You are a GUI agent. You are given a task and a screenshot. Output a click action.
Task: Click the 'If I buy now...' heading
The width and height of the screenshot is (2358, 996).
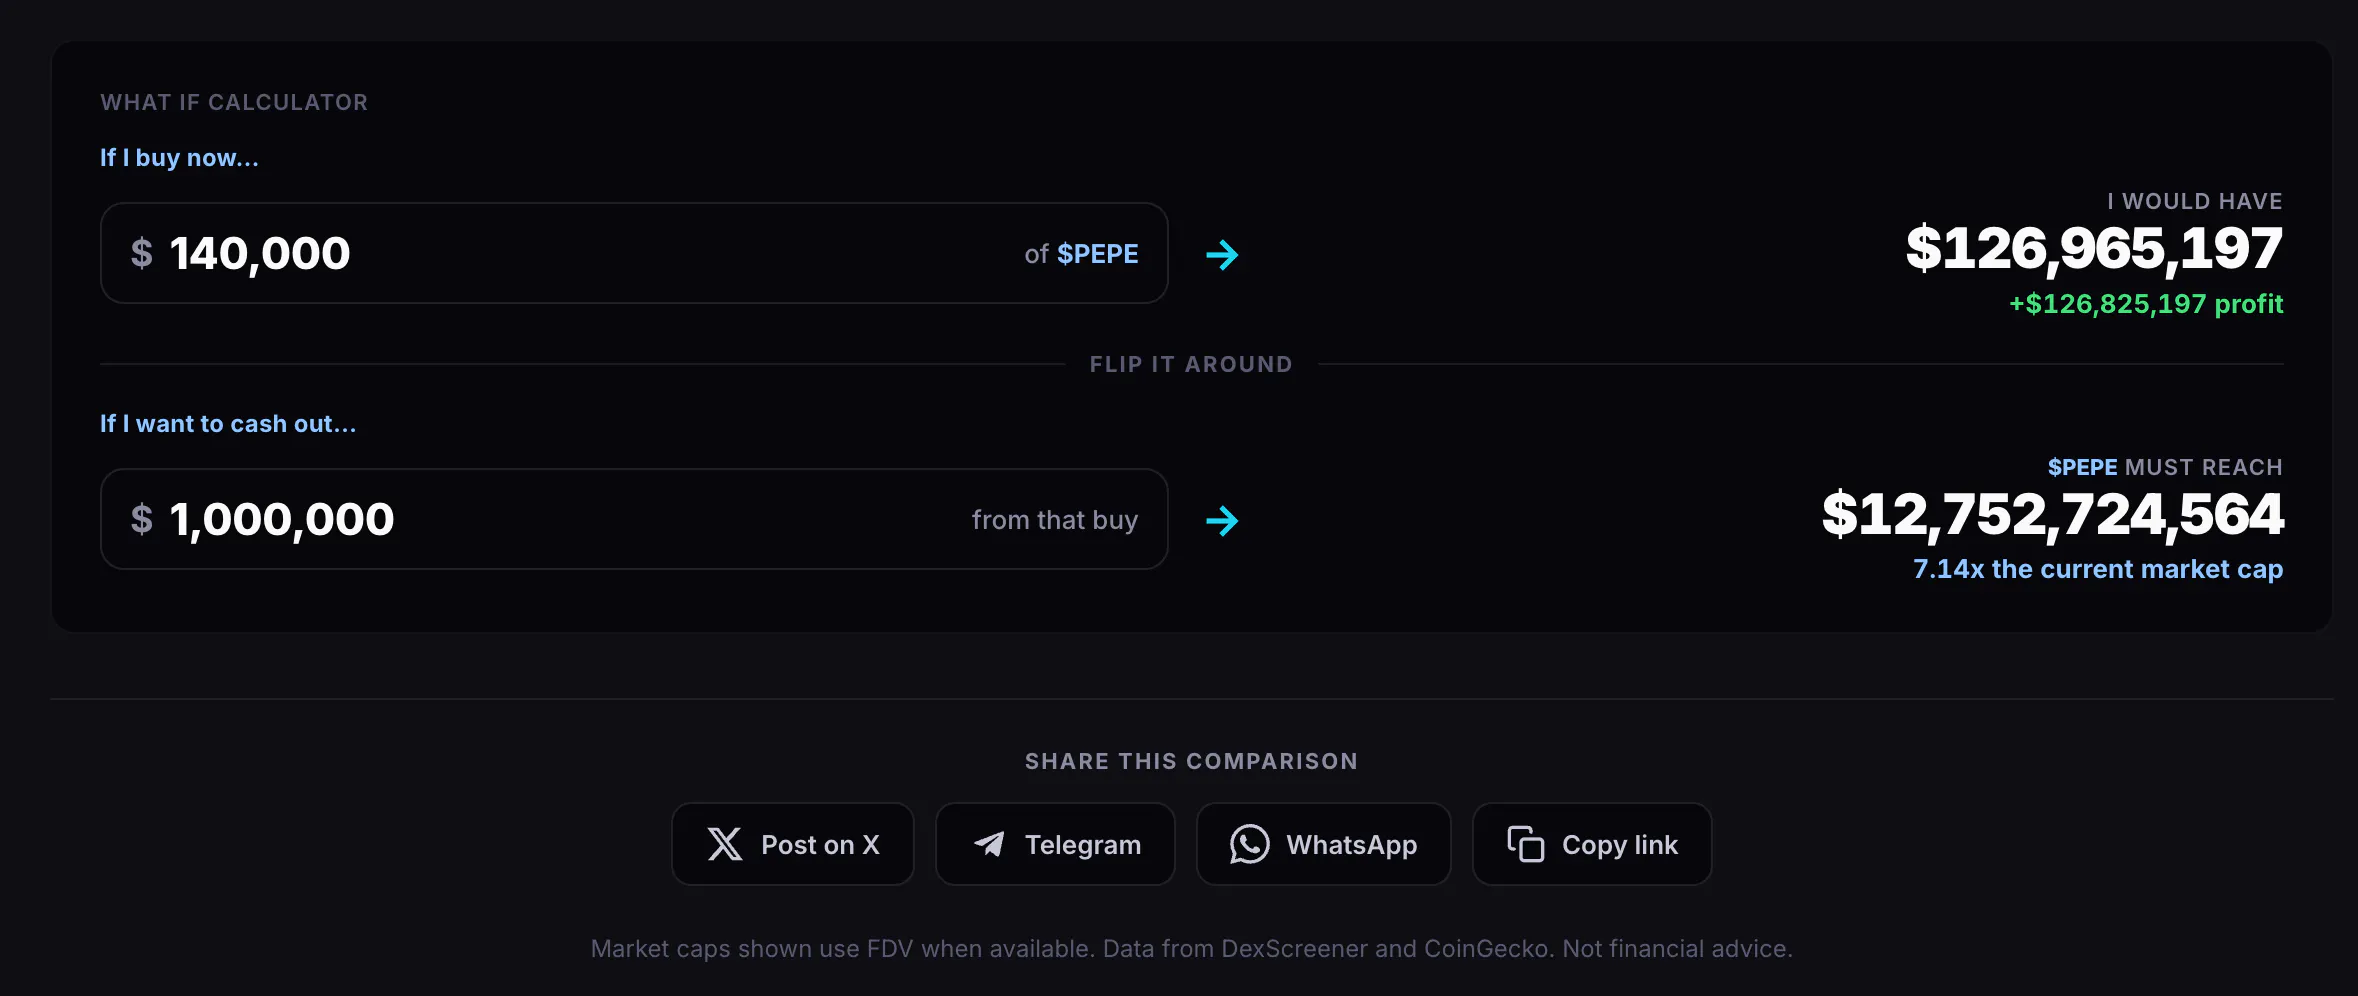coord(179,158)
